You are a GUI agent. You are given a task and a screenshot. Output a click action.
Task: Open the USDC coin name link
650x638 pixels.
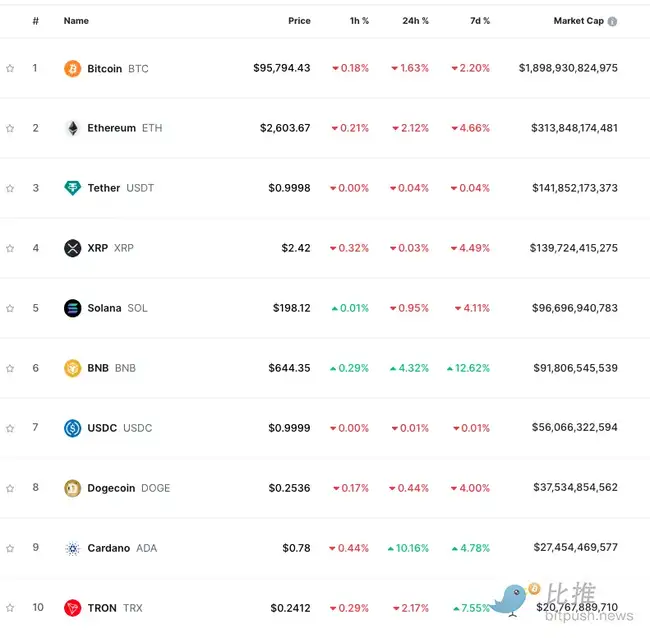tap(102, 428)
